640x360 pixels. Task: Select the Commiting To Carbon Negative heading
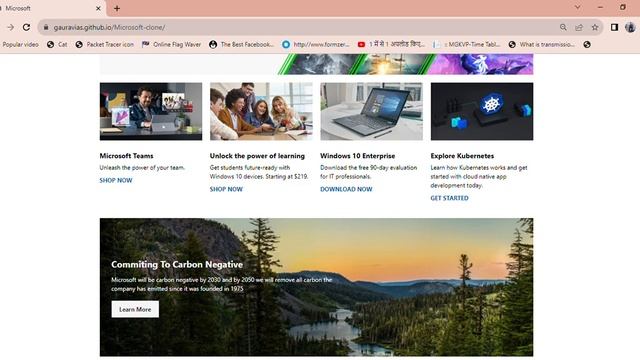177,264
